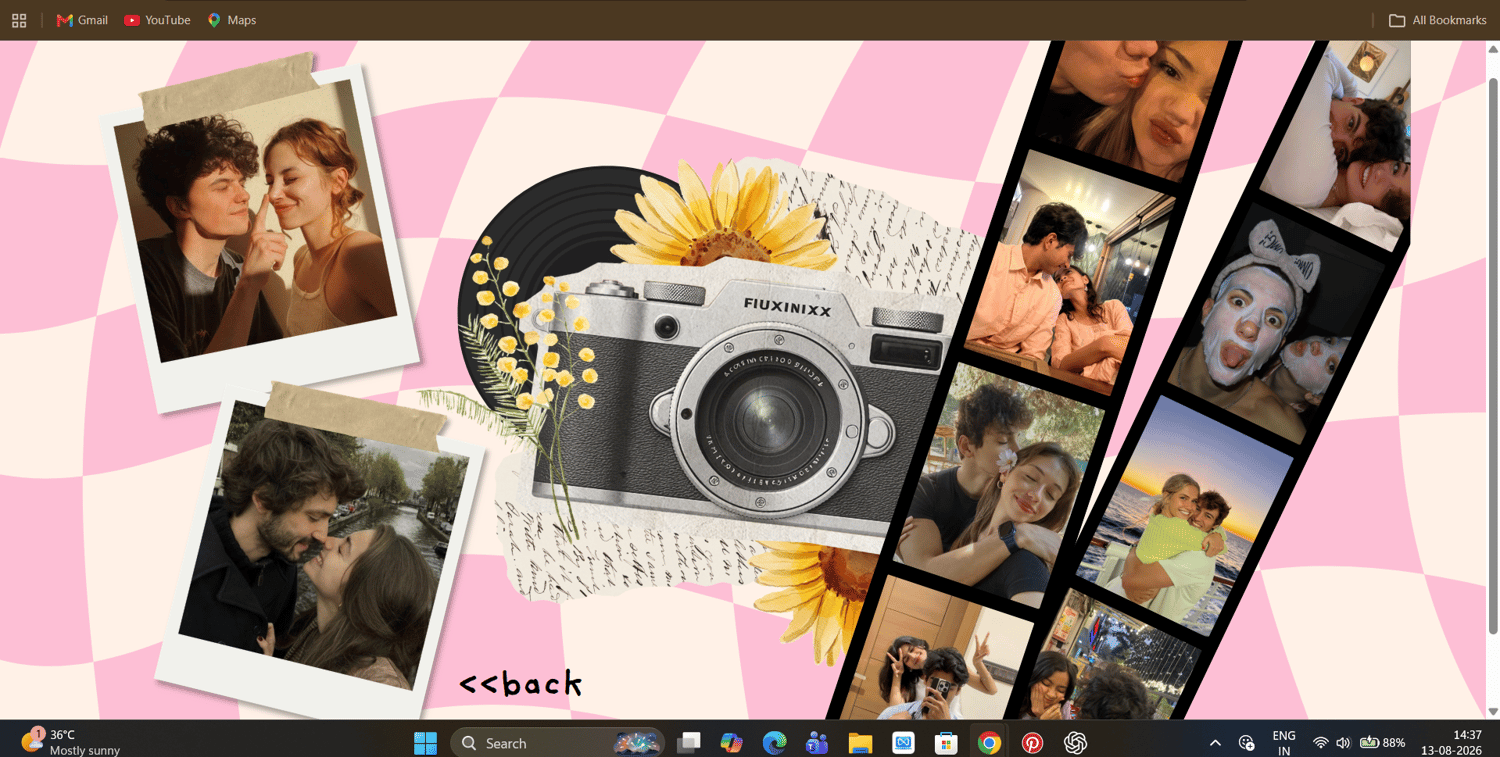Open the film strip photo with the flower in hair

pyautogui.click(x=1000, y=485)
